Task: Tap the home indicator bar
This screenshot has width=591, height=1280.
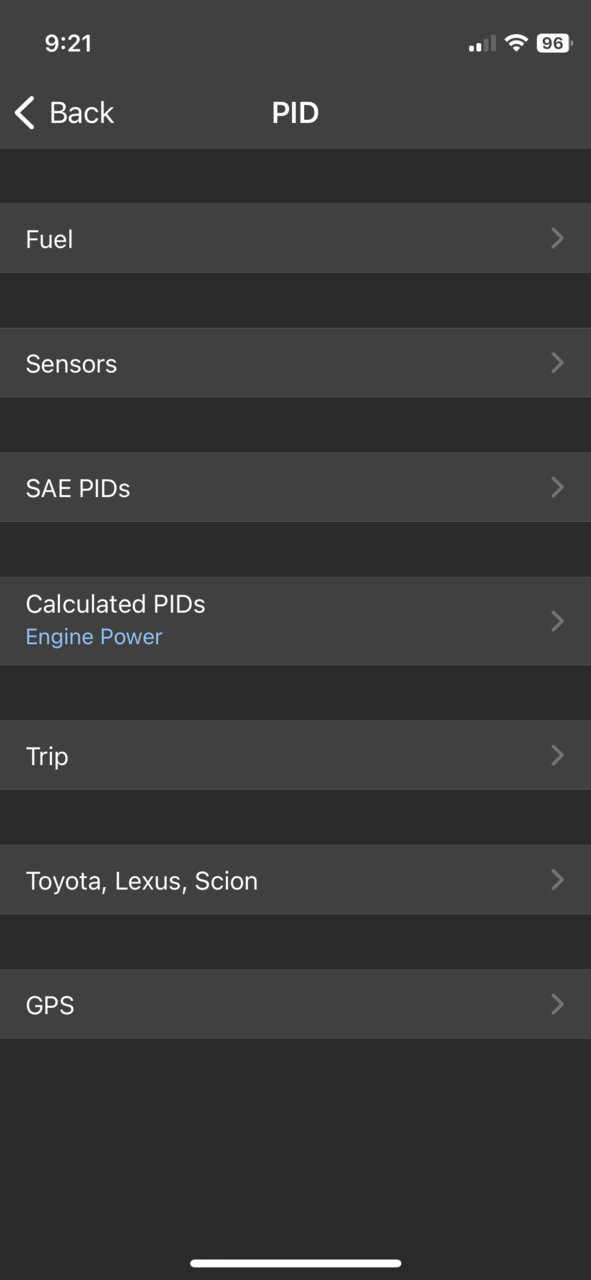Action: point(296,1263)
